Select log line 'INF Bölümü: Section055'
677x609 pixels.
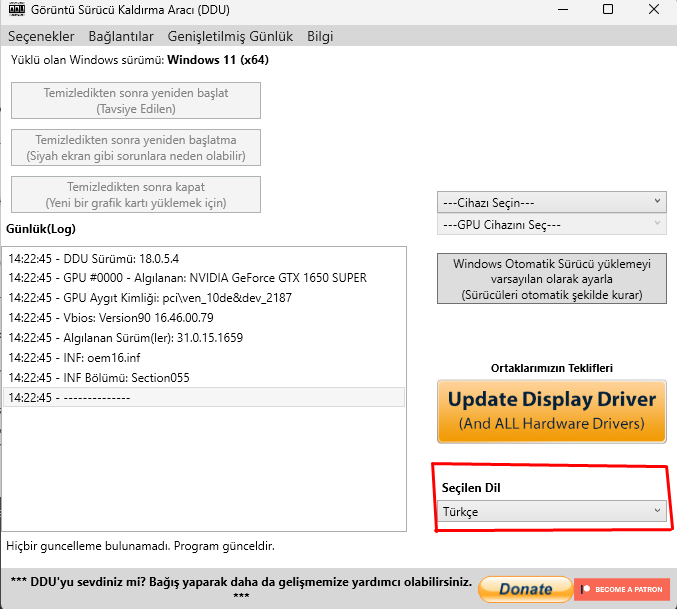coord(204,378)
